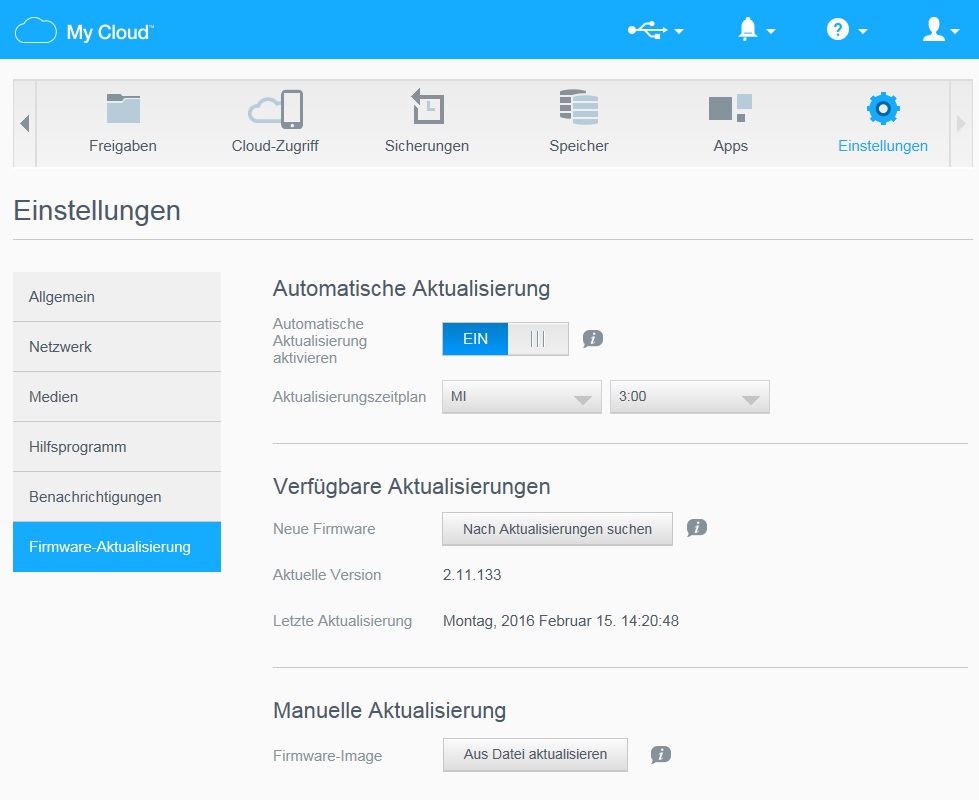Image resolution: width=979 pixels, height=800 pixels.
Task: Switch to the Benachrichtigungen tab
Action: (117, 497)
